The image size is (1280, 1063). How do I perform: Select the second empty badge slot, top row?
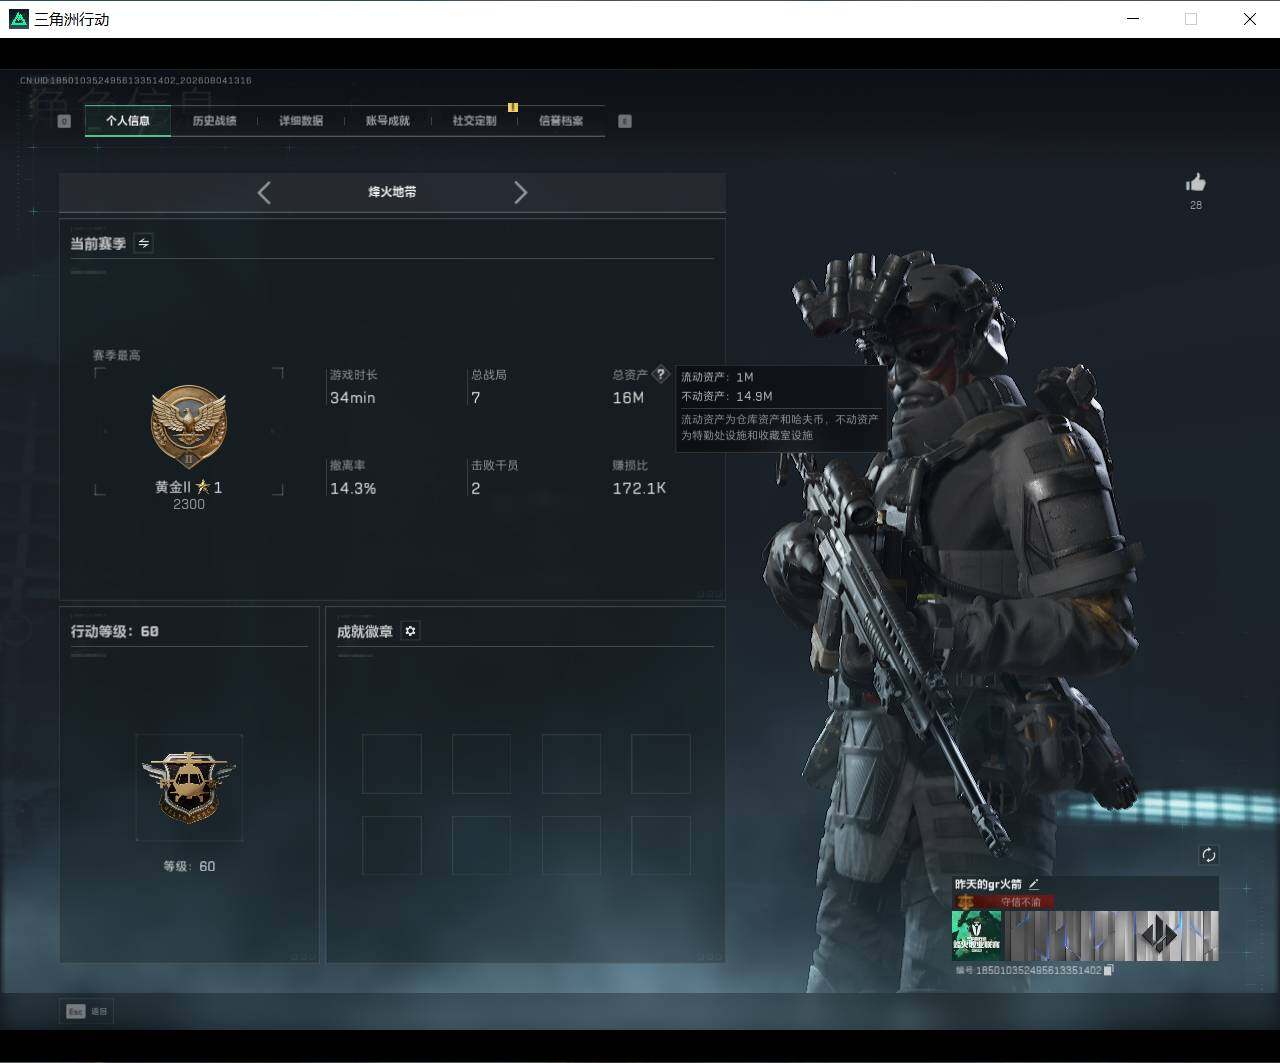(x=481, y=764)
